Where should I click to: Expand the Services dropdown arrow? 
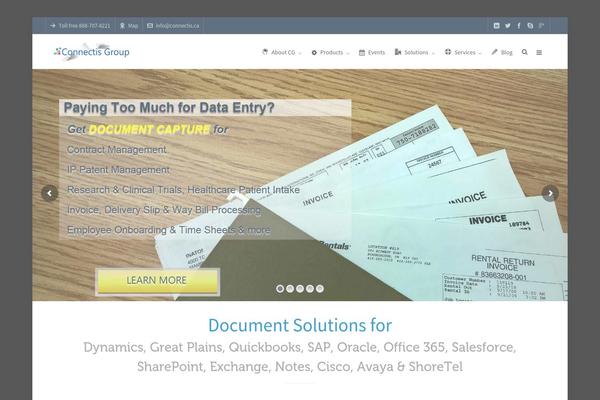pos(480,53)
